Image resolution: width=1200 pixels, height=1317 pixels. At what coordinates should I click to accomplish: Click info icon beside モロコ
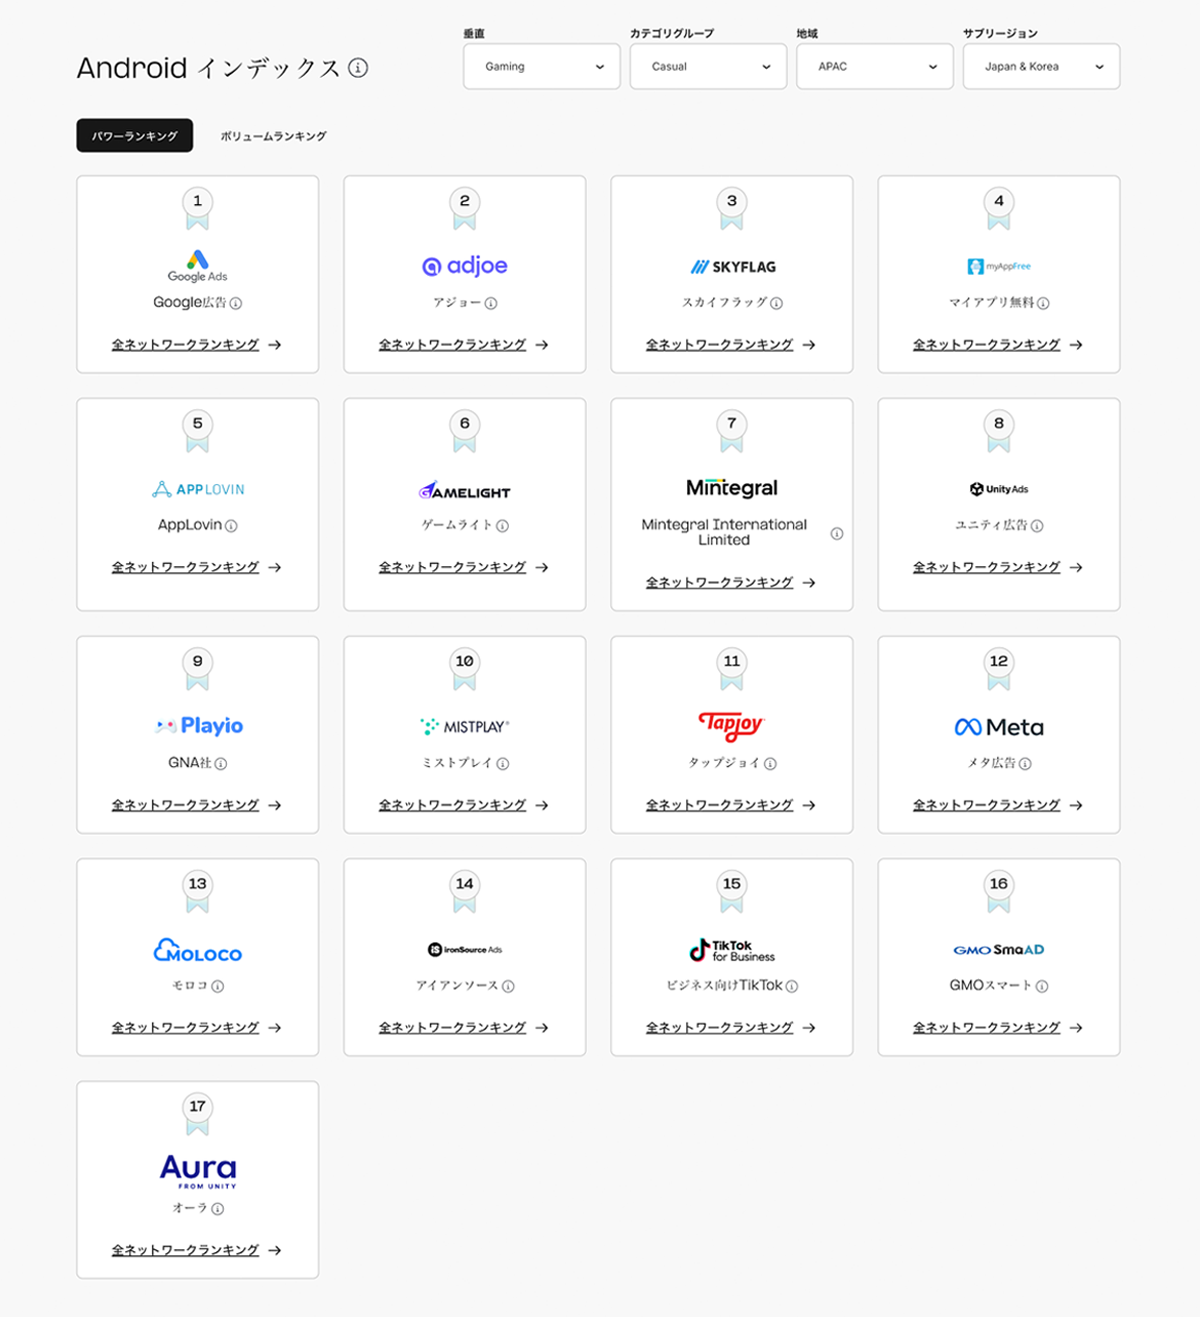coord(218,986)
